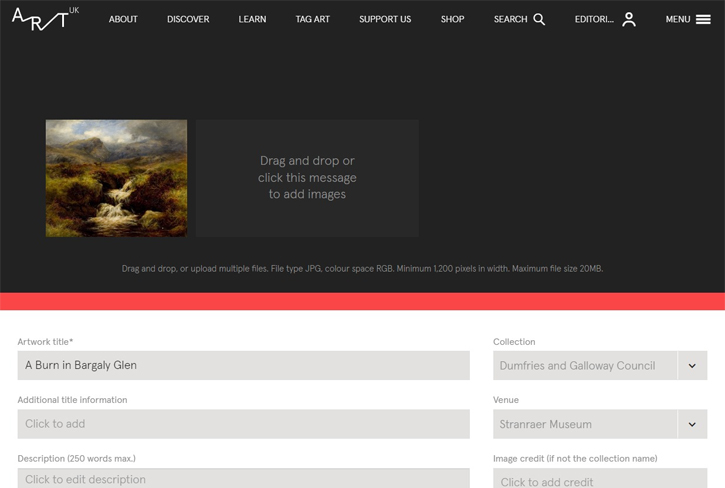The width and height of the screenshot is (725, 488).
Task: Click the Editori... account name
Action: 594,19
